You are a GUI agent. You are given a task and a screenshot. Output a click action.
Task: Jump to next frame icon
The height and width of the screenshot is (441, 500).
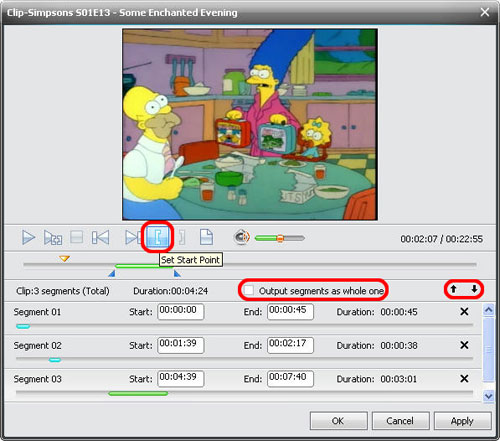(x=133, y=238)
